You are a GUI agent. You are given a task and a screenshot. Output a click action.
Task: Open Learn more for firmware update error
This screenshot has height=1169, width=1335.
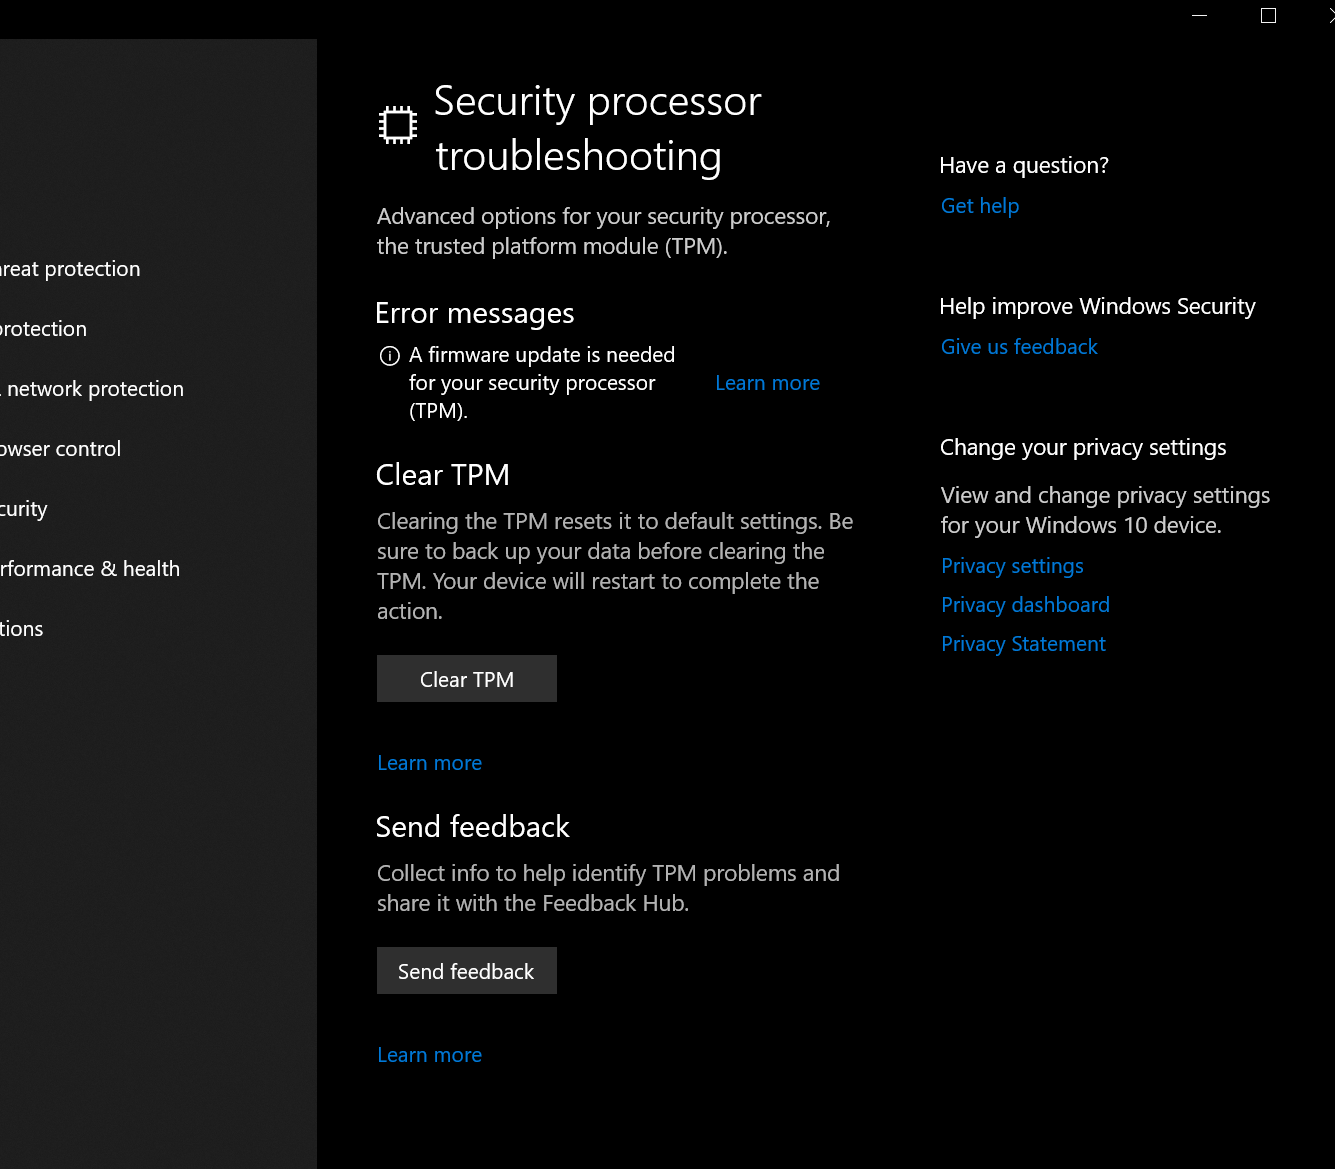[x=767, y=383]
